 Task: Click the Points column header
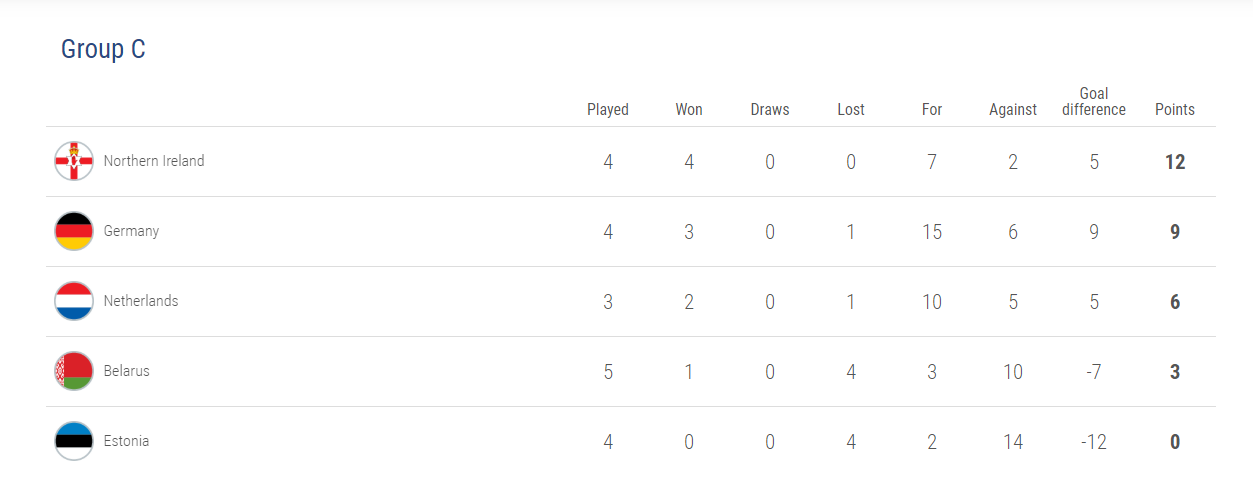[x=1175, y=110]
